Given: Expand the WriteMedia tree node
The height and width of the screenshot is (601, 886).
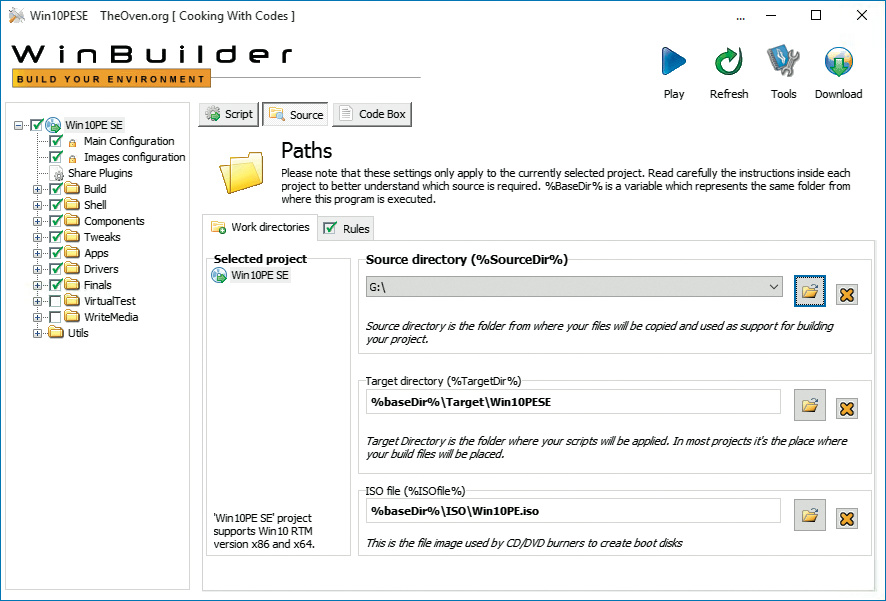Looking at the screenshot, I should pyautogui.click(x=37, y=317).
